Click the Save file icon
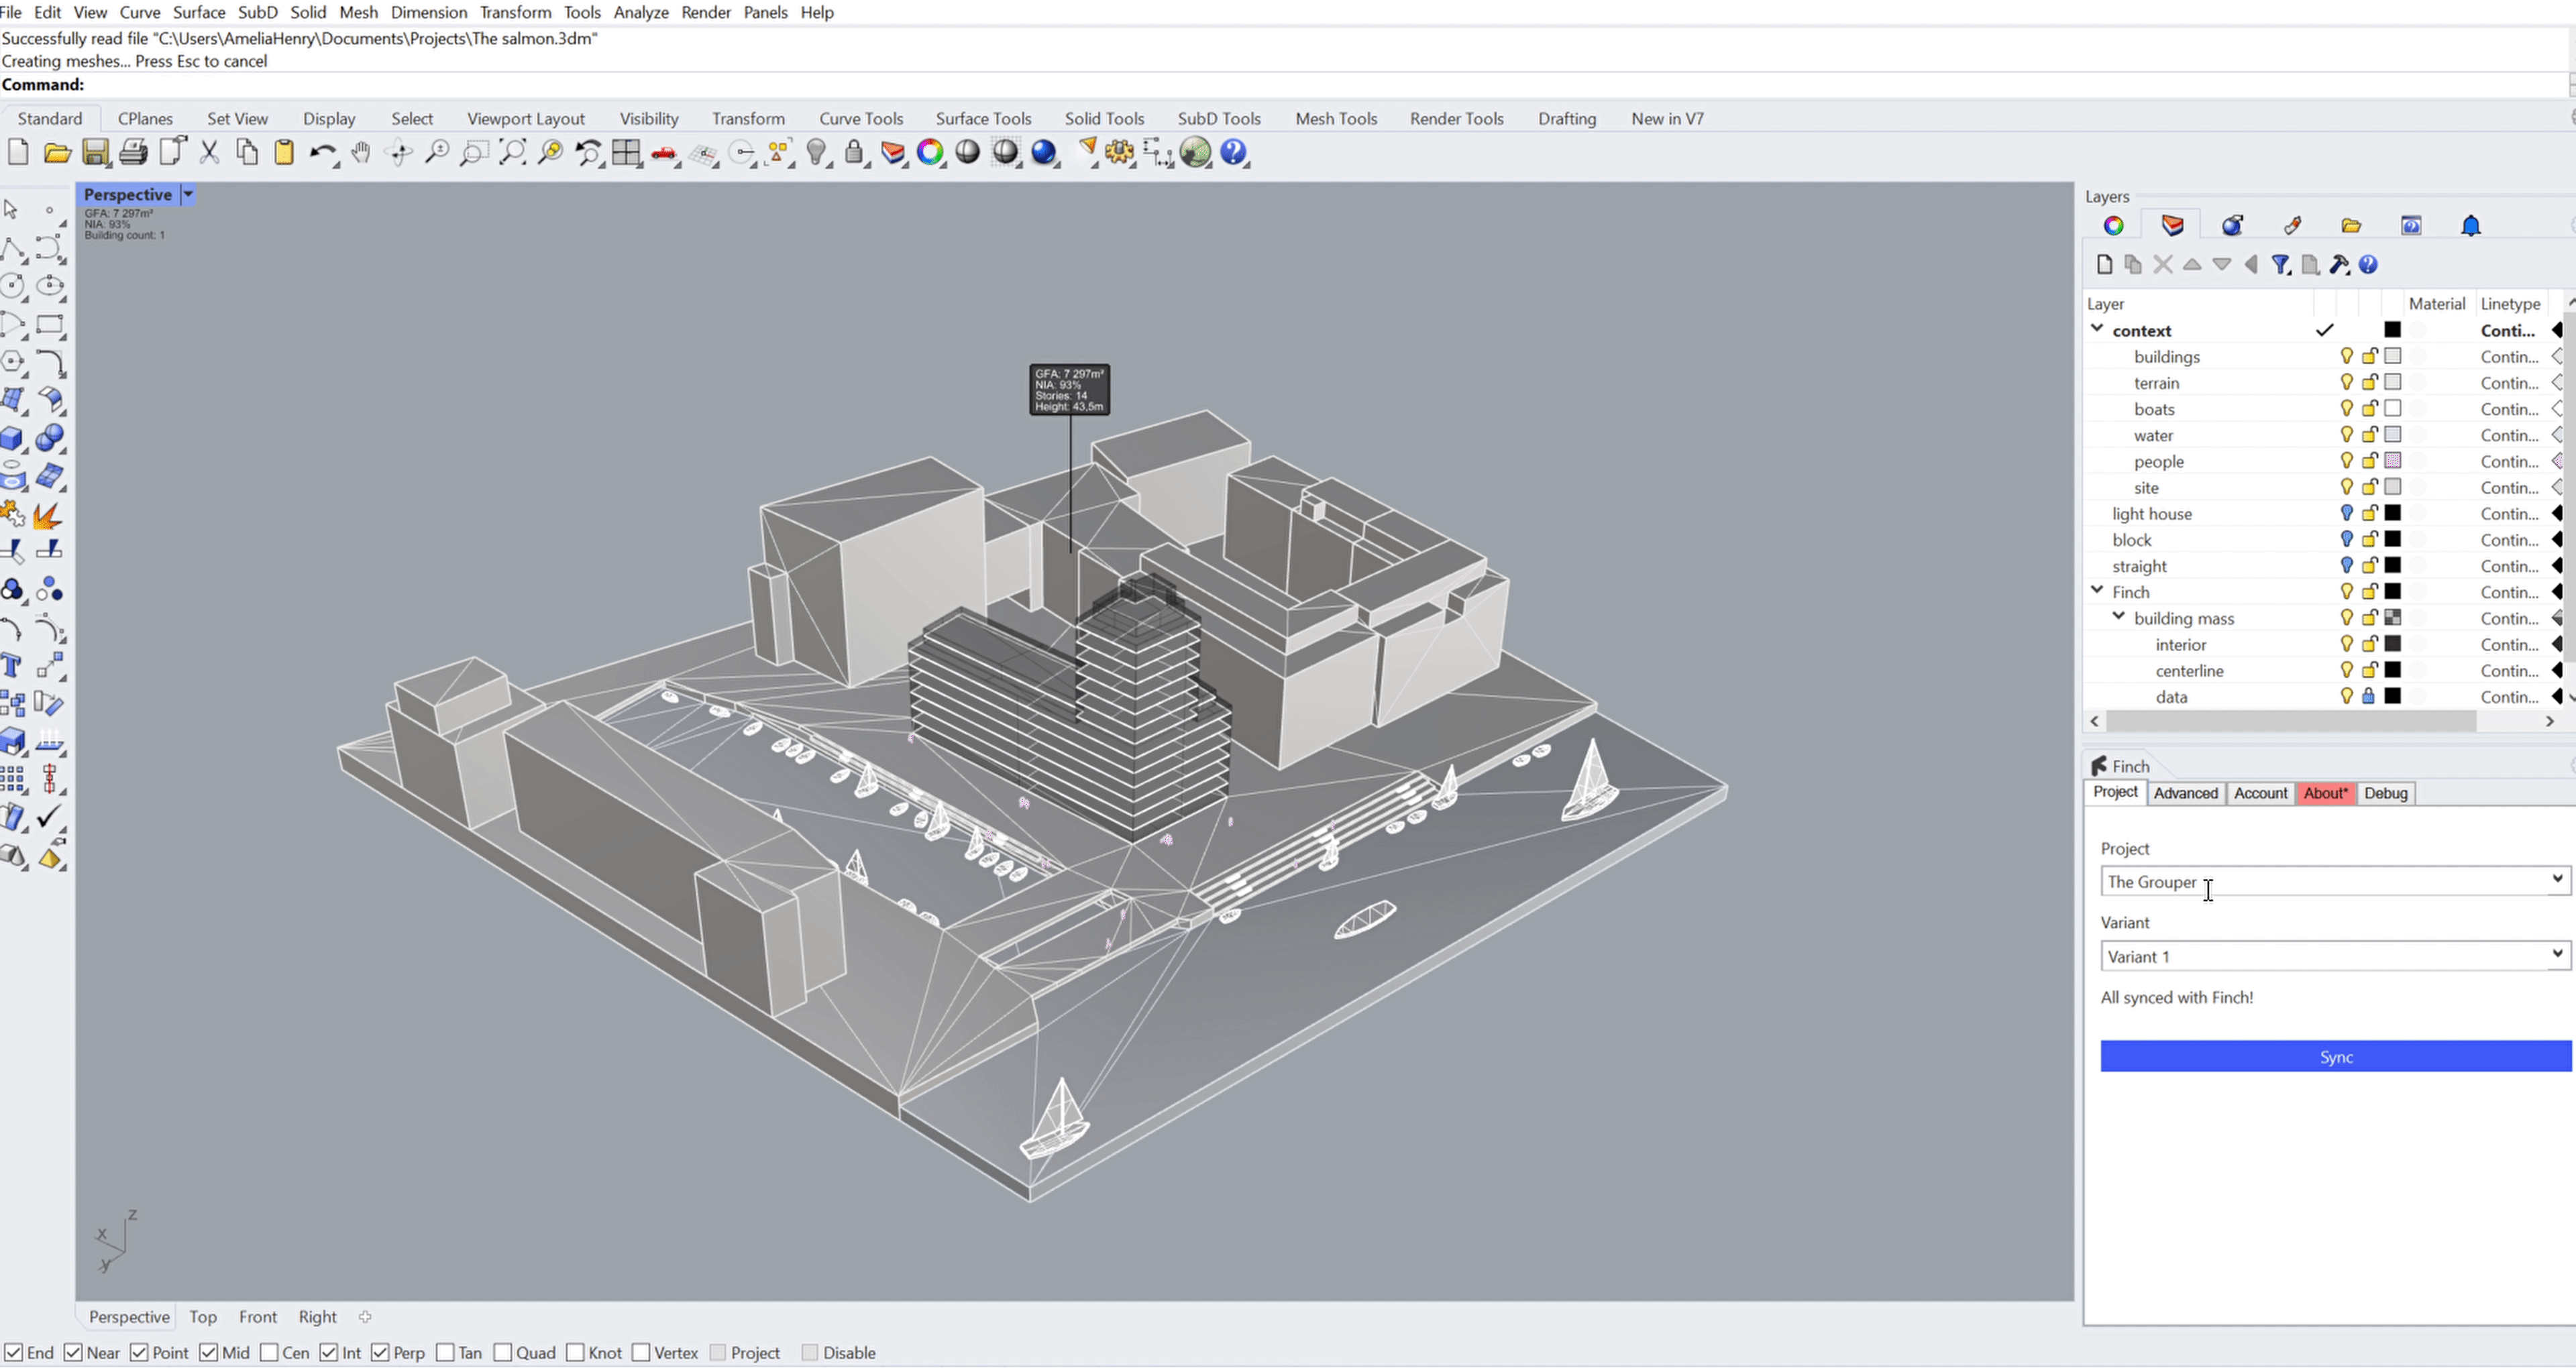2576x1368 pixels. pos(95,152)
